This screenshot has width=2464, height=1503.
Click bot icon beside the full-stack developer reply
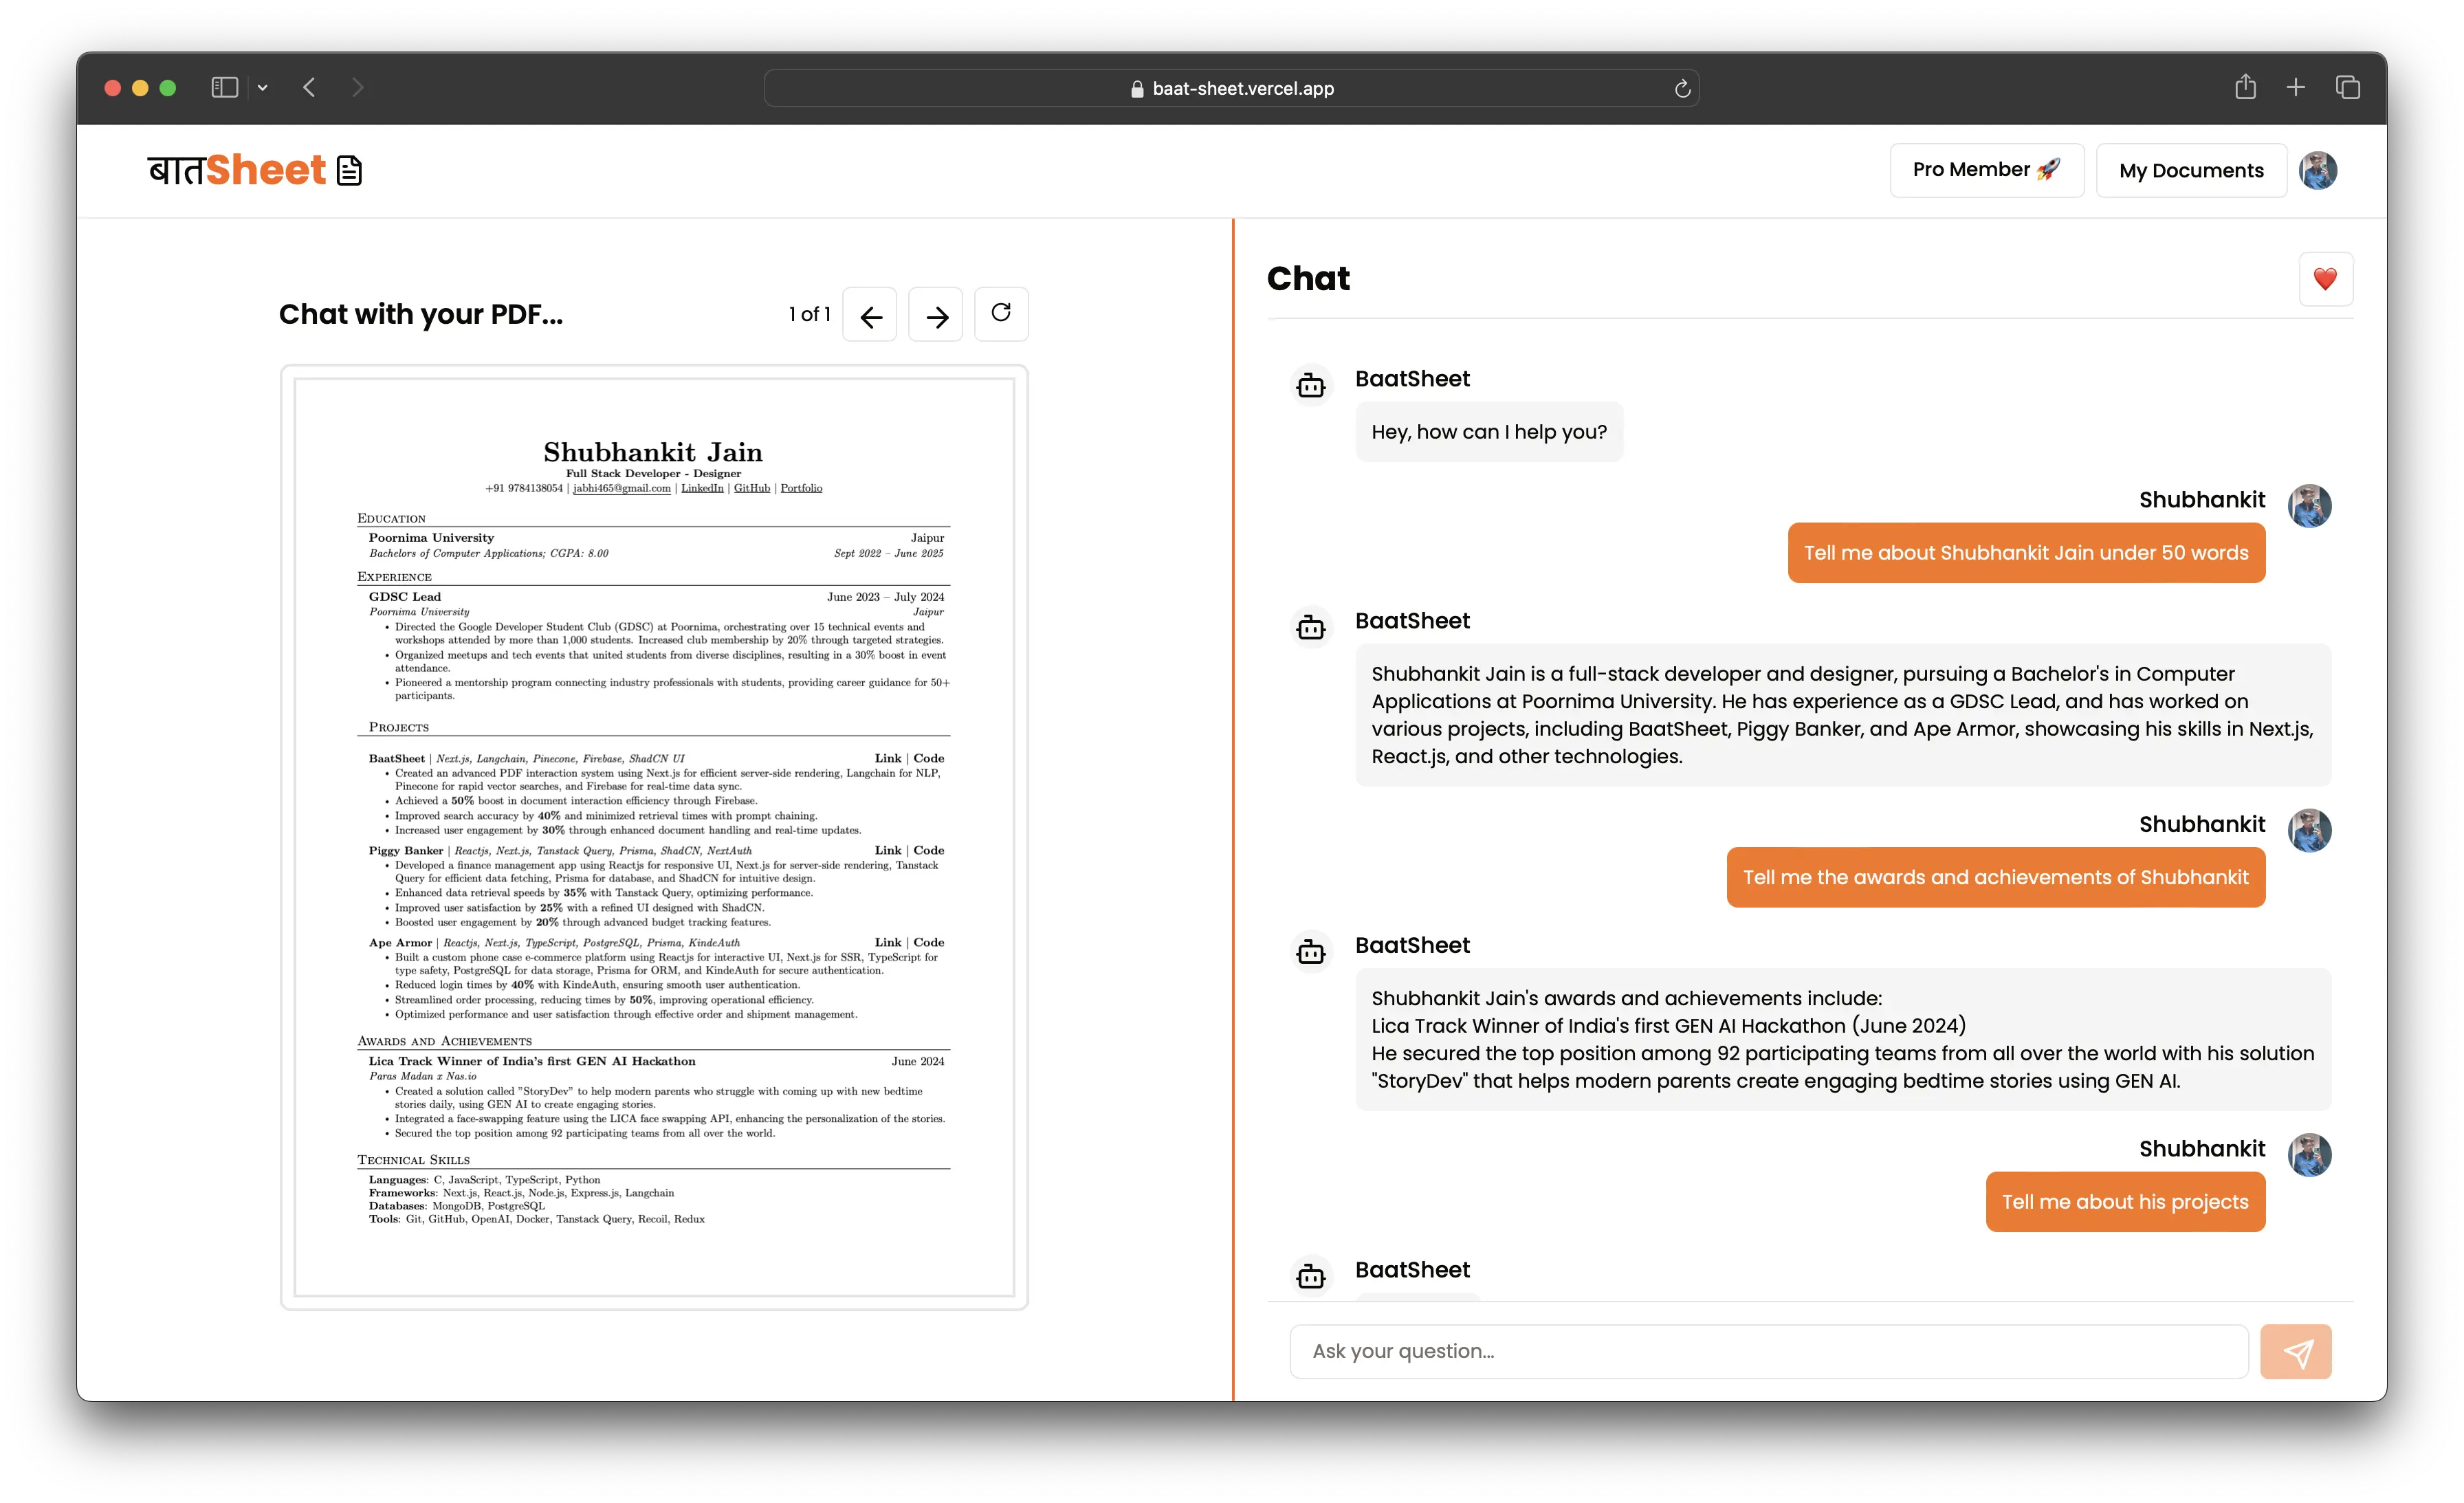(x=1311, y=627)
